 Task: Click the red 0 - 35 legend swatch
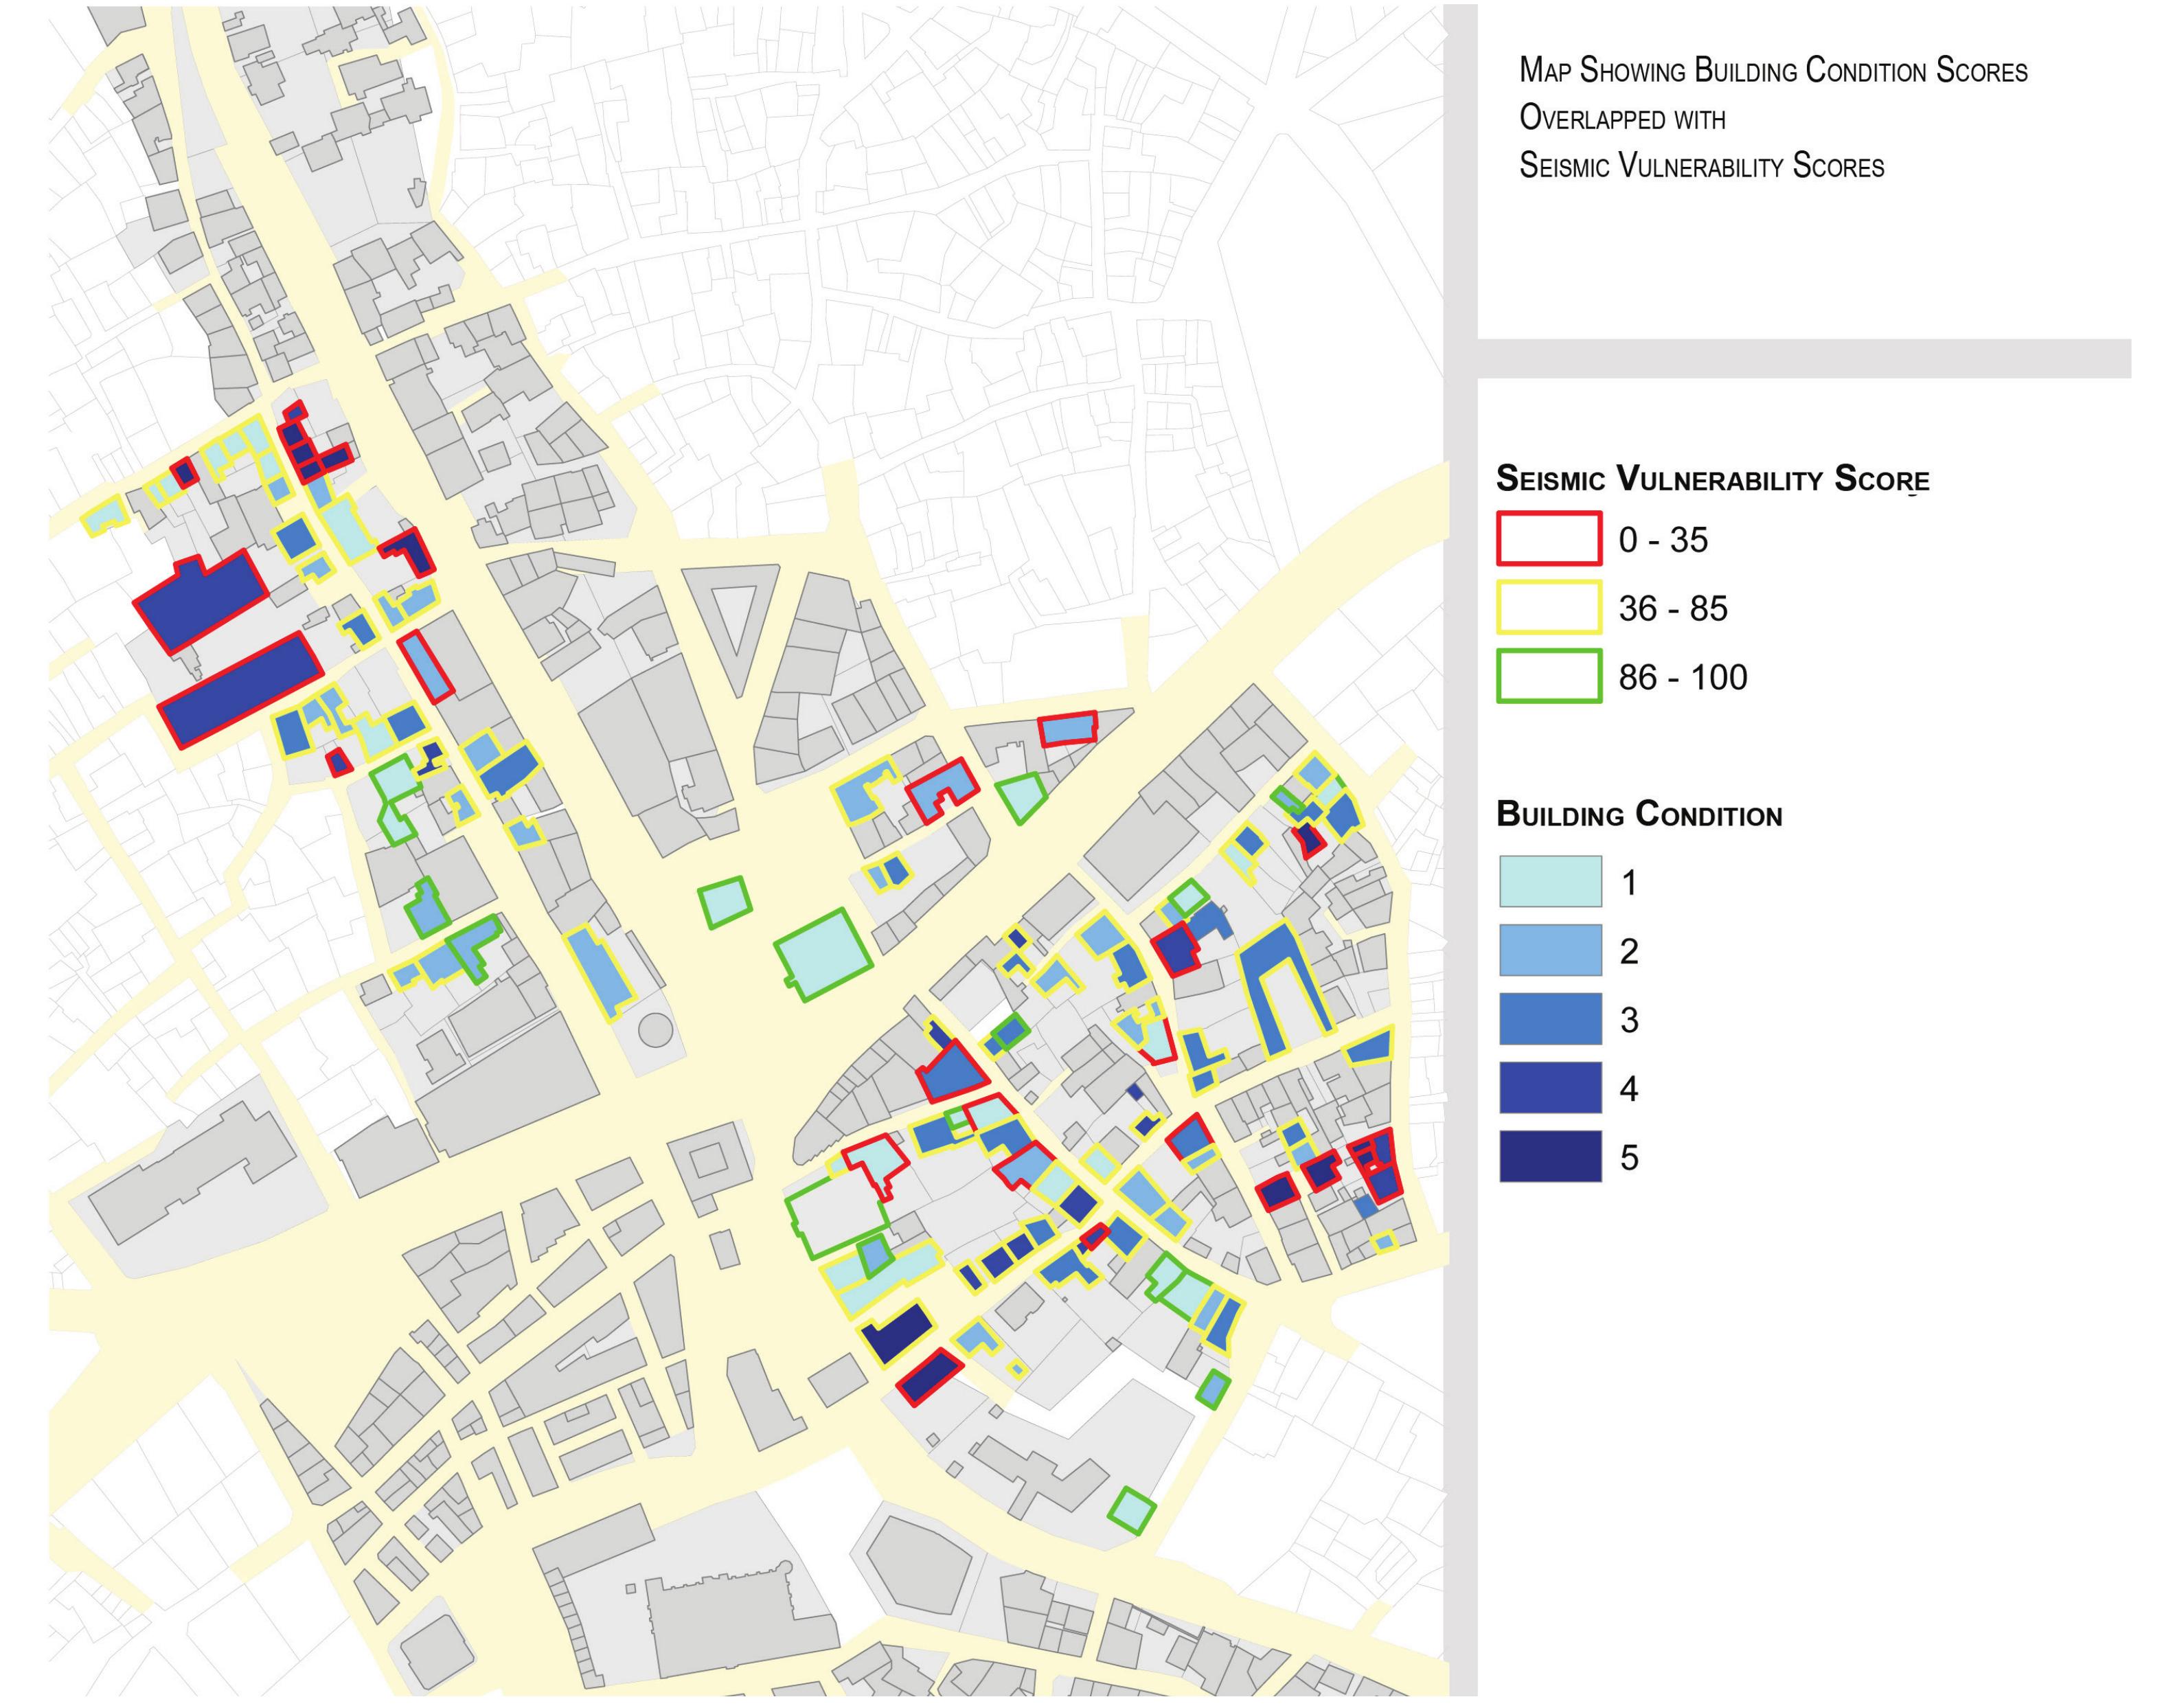(1548, 538)
